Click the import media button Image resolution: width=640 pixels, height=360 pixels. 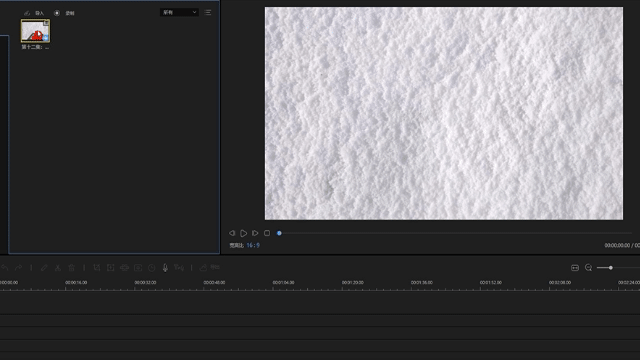34,13
